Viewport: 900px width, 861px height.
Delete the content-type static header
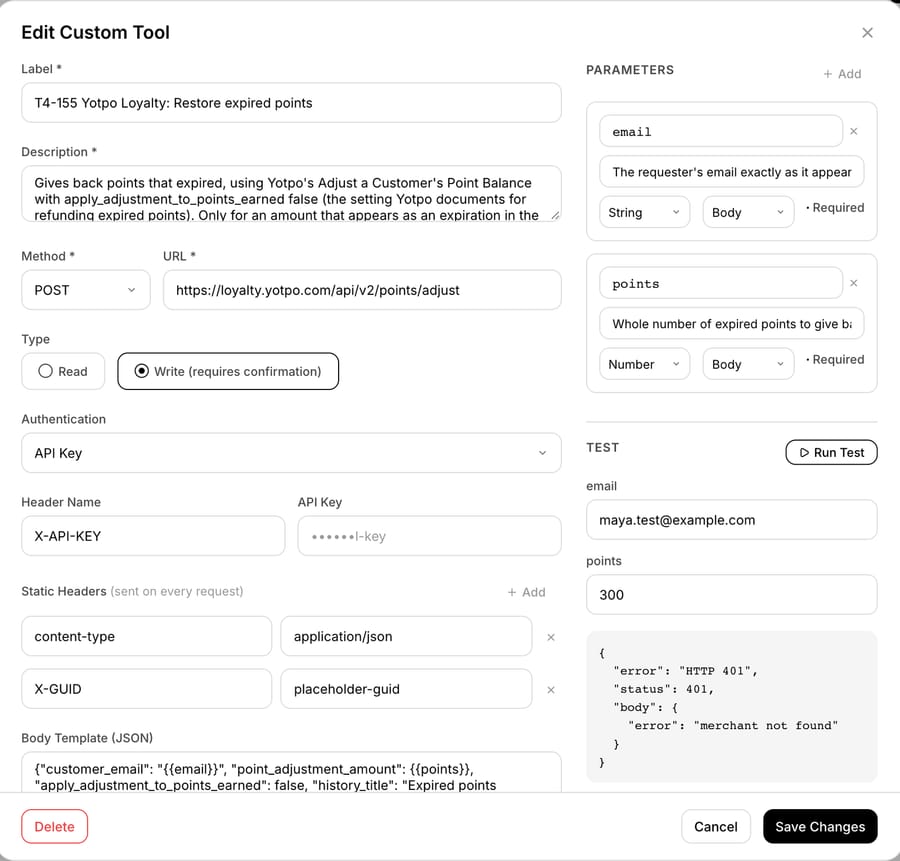tap(550, 637)
